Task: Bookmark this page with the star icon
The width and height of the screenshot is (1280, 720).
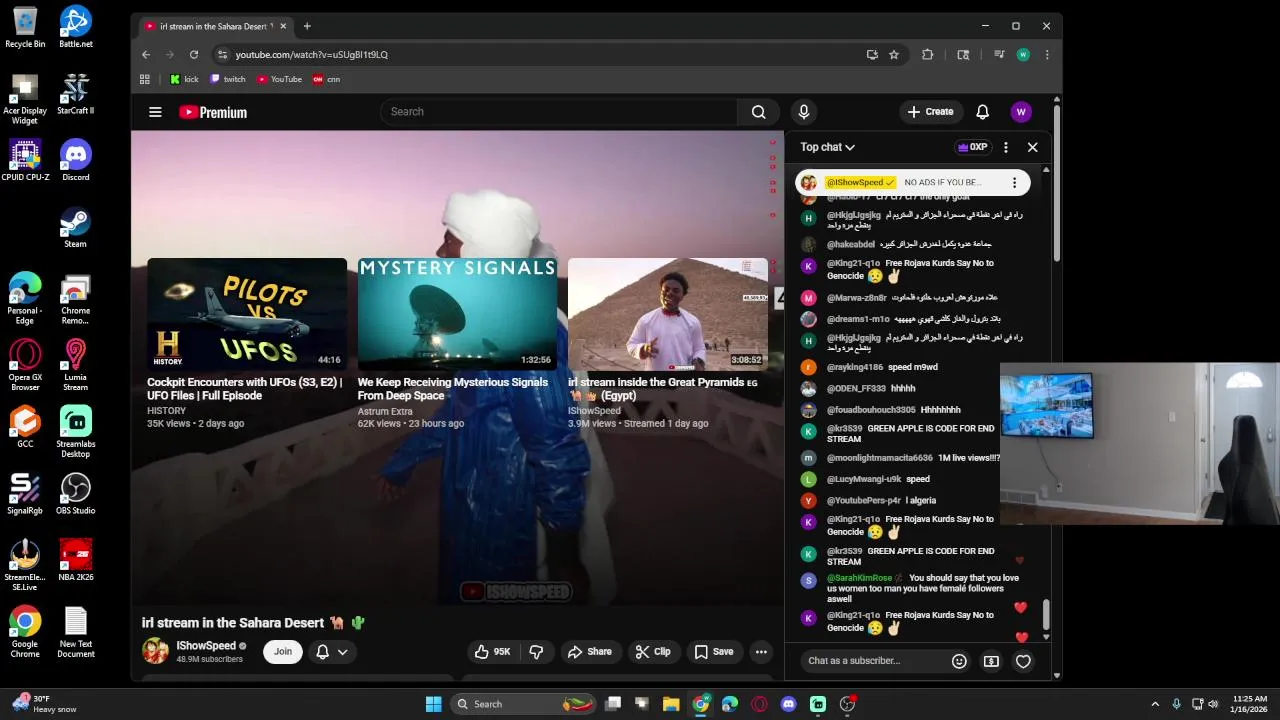Action: coord(894,55)
